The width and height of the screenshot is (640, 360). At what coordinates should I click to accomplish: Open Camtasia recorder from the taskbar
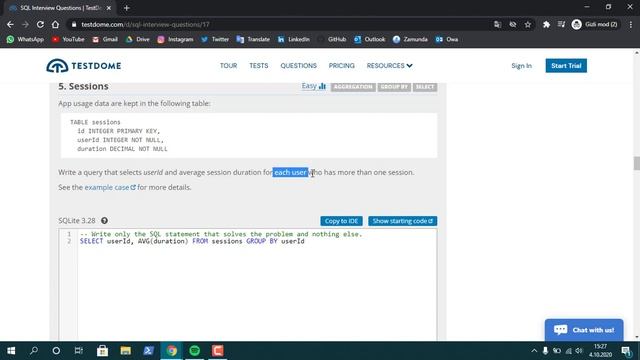tap(218, 351)
